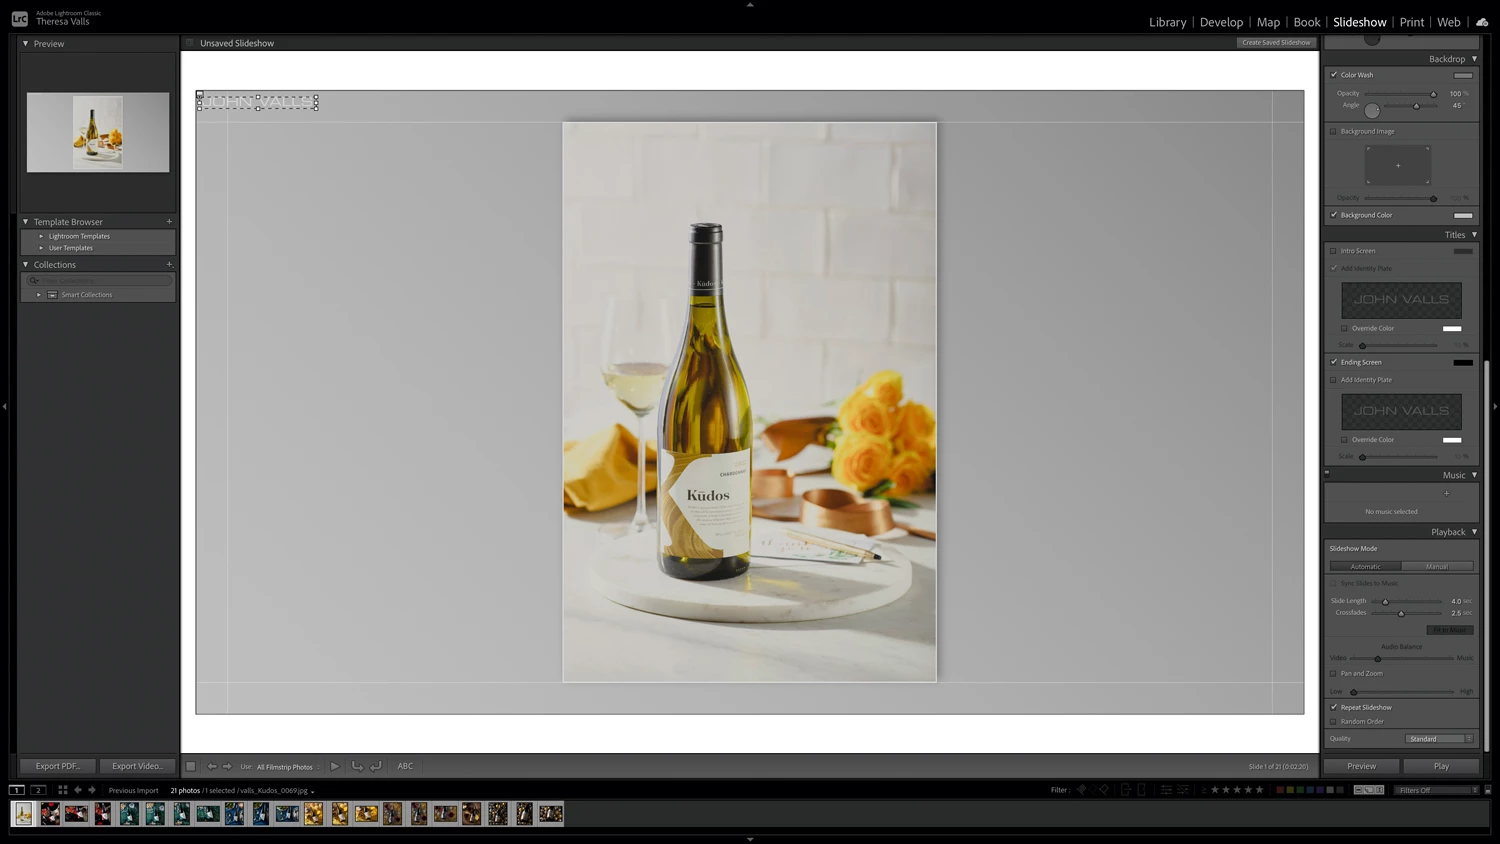Image resolution: width=1500 pixels, height=844 pixels.
Task: Click the Background Image drop zone
Action: (1398, 165)
